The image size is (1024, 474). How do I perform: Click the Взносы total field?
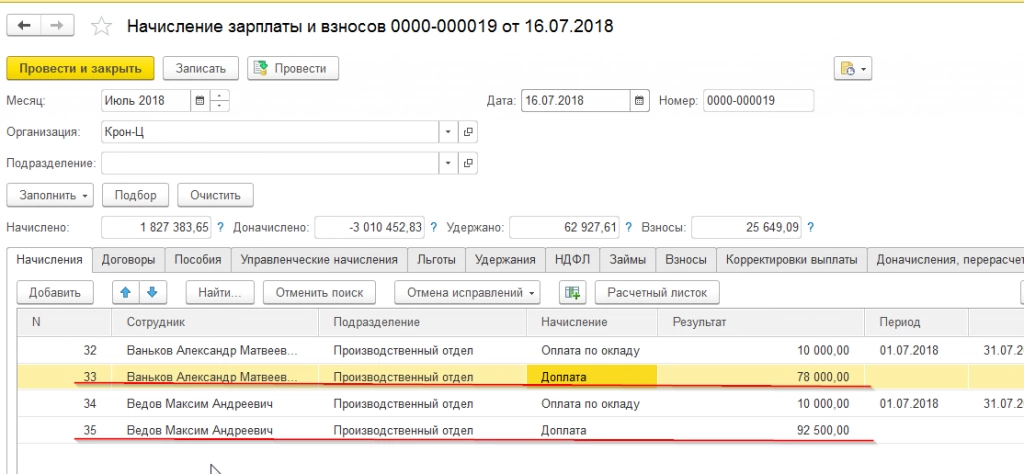[x=746, y=227]
